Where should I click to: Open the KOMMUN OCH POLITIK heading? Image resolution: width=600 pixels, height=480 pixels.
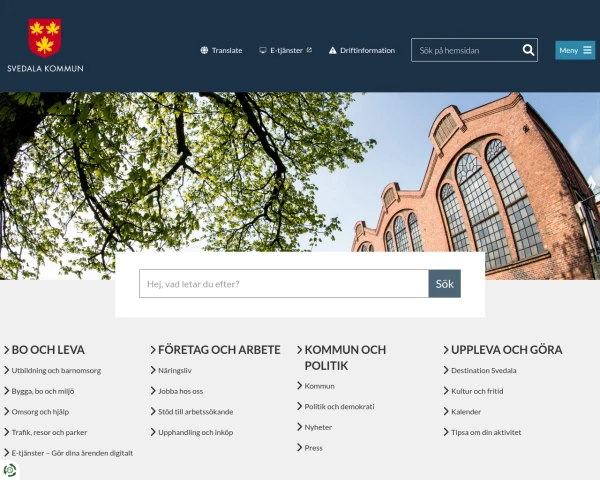(345, 358)
